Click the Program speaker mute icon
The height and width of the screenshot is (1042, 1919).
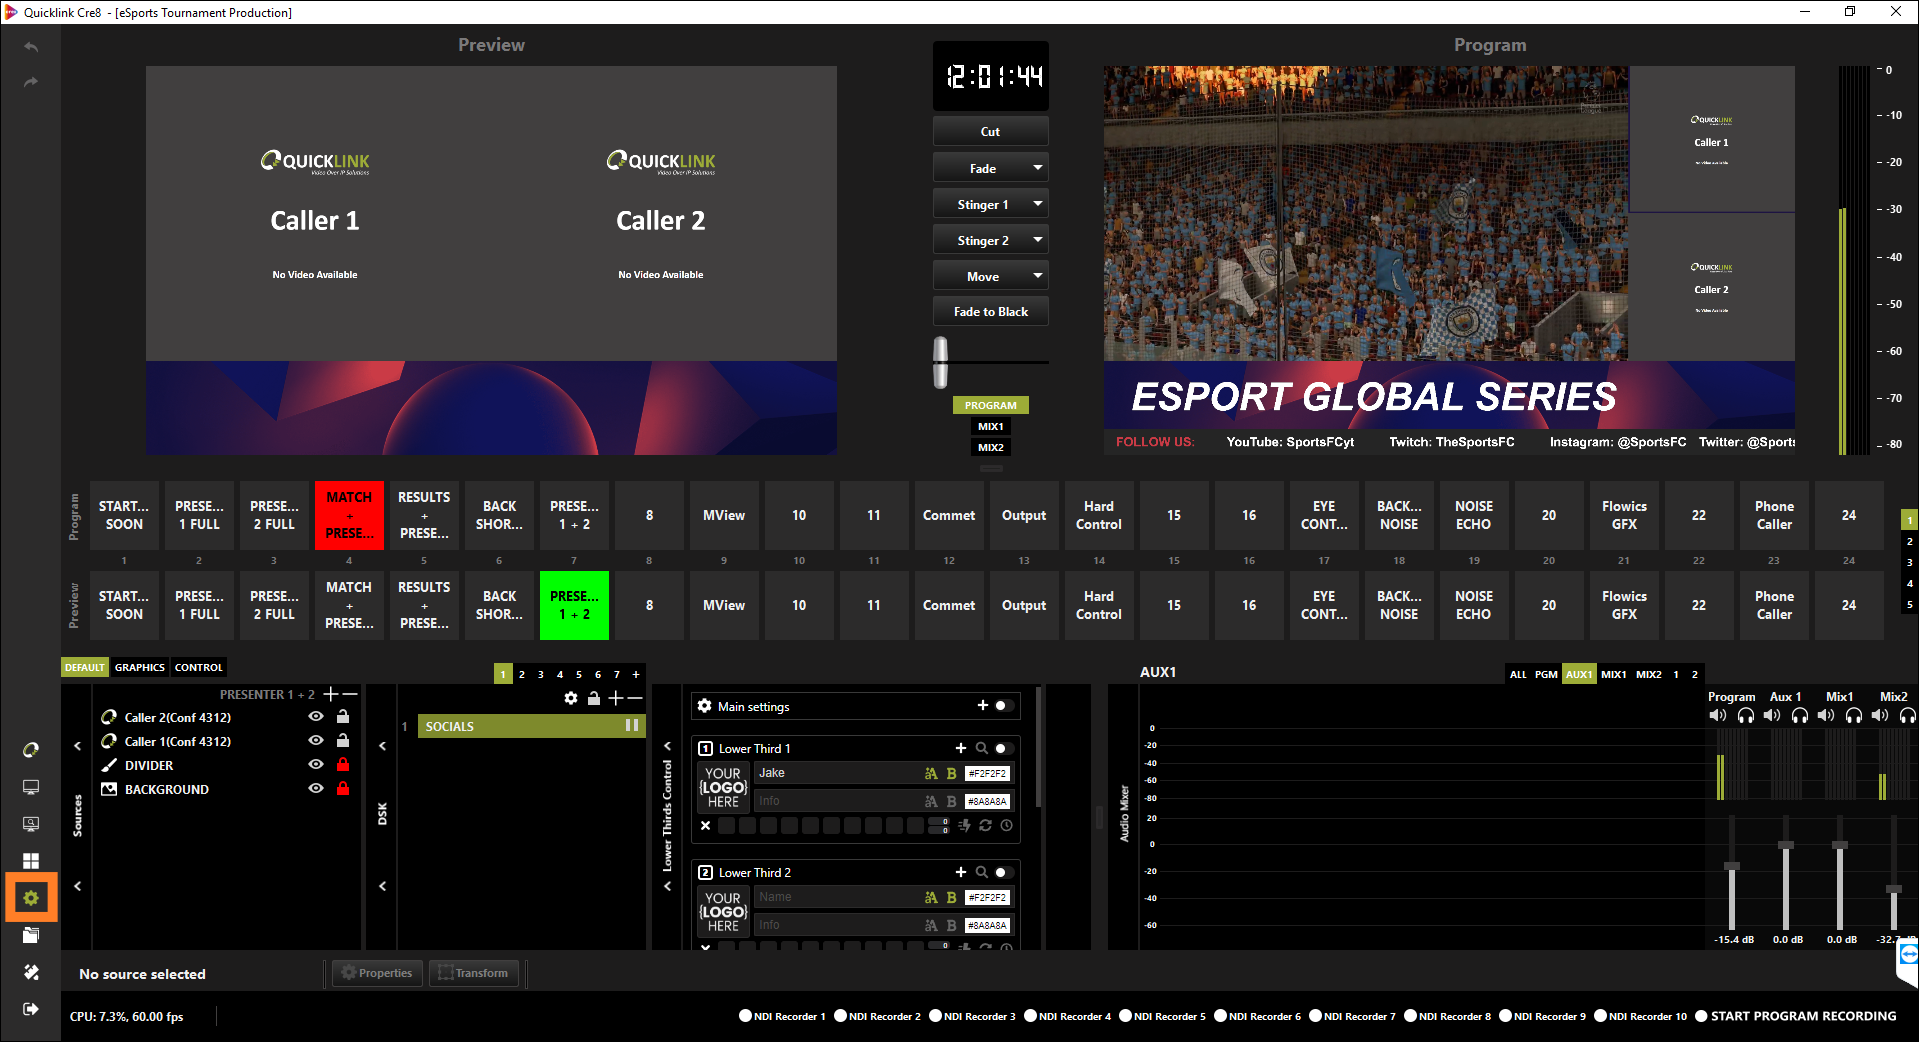click(1718, 715)
